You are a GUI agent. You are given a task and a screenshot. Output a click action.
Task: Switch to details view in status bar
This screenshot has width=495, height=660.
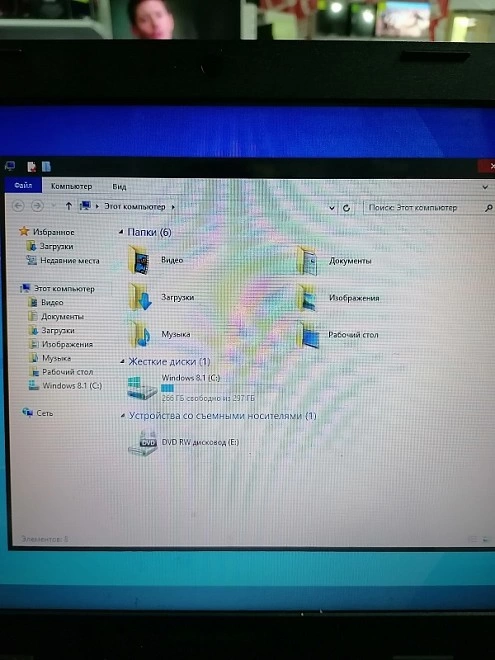pyautogui.click(x=474, y=539)
